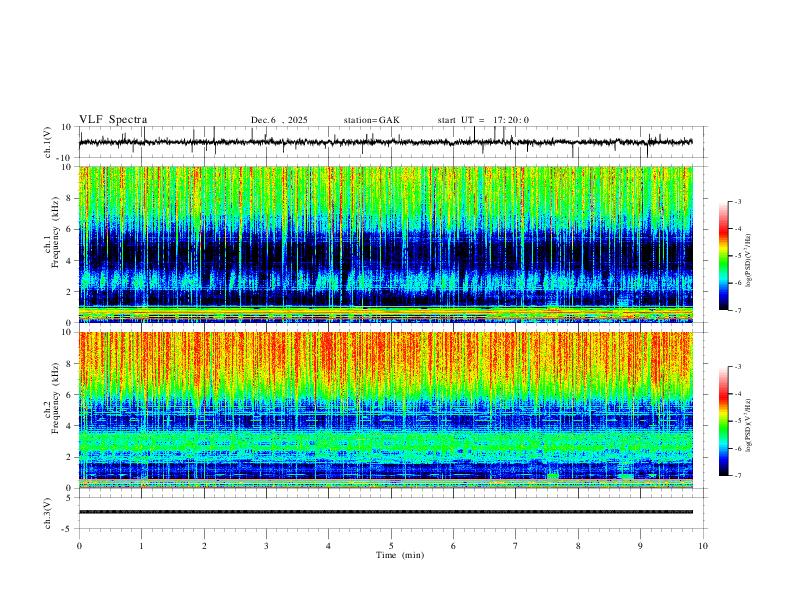The height and width of the screenshot is (612, 792).
Task: Click the ch.3 voltage trace line
Action: (385, 512)
